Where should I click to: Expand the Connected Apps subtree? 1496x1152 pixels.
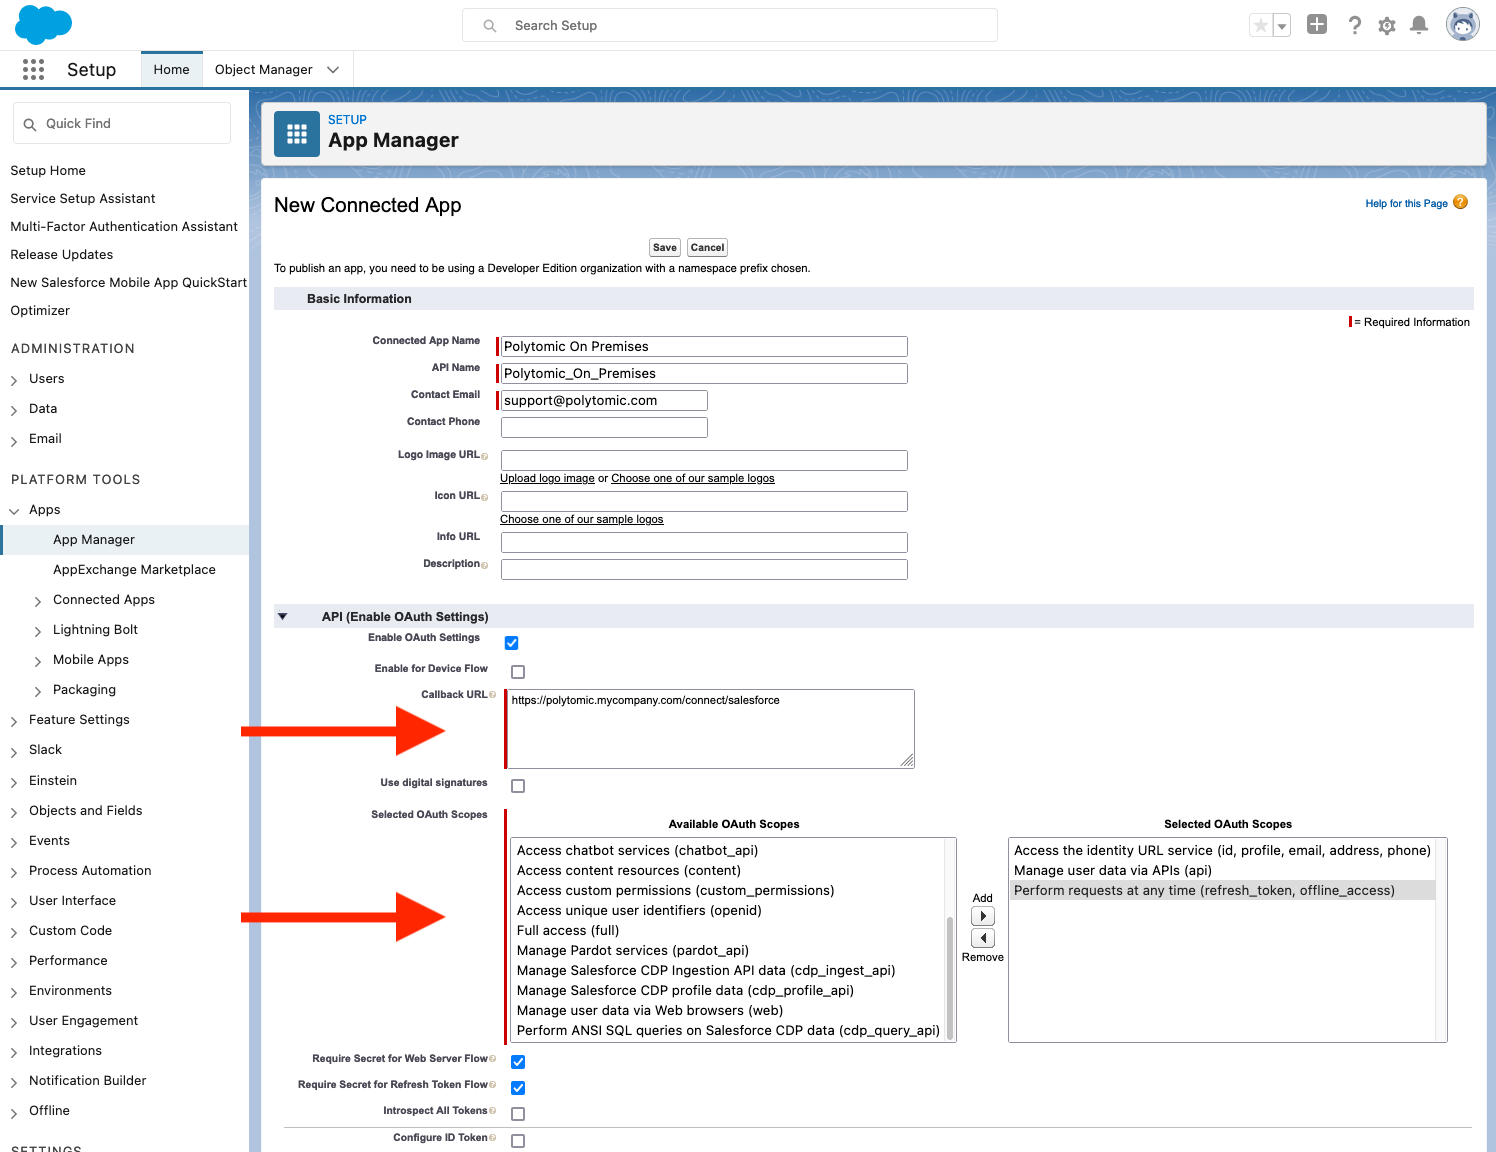(x=38, y=602)
